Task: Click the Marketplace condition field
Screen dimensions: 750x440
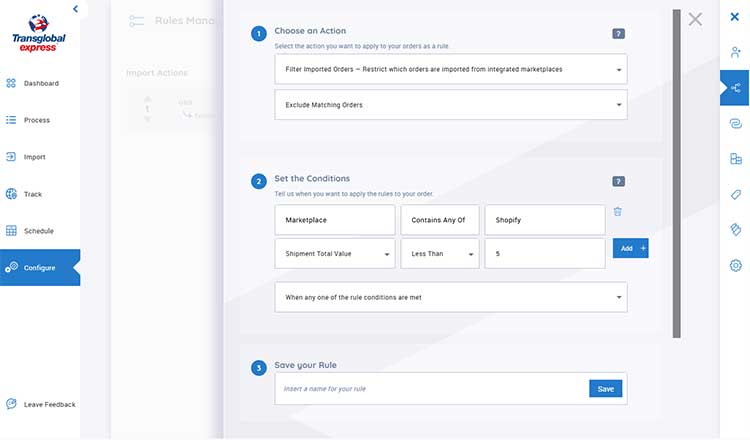Action: pyautogui.click(x=335, y=220)
